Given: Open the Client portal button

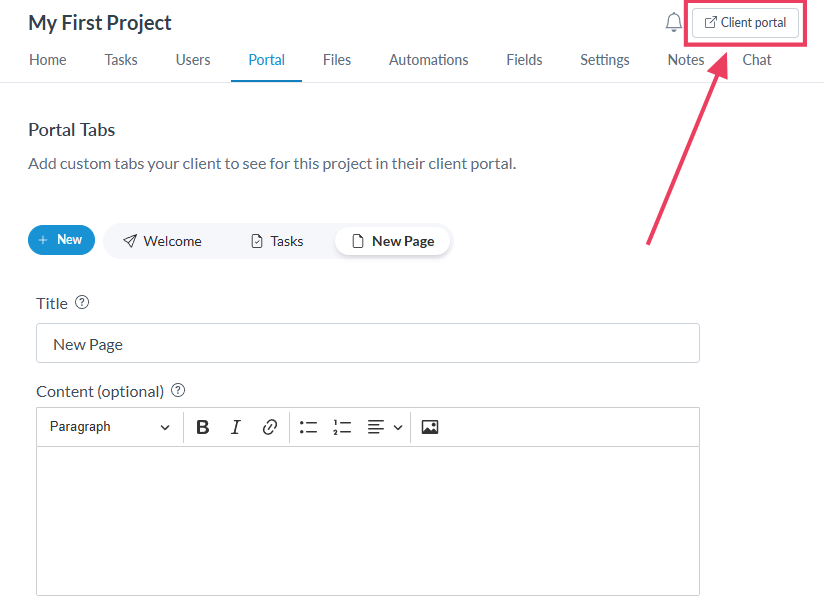Looking at the screenshot, I should pos(745,23).
